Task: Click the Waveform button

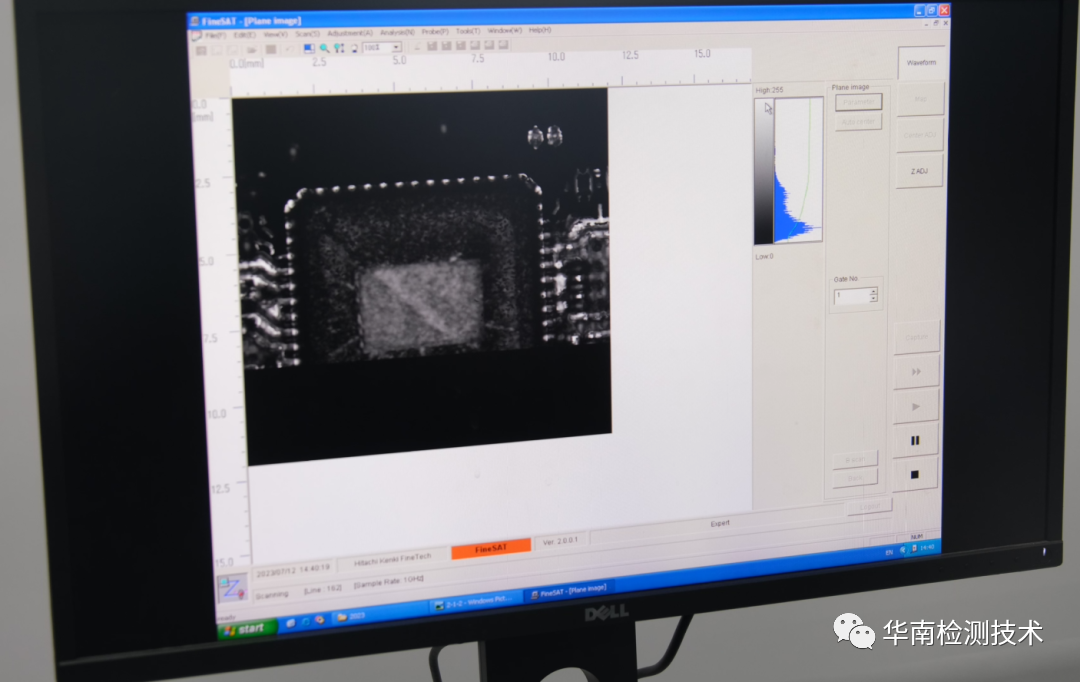Action: [x=921, y=63]
